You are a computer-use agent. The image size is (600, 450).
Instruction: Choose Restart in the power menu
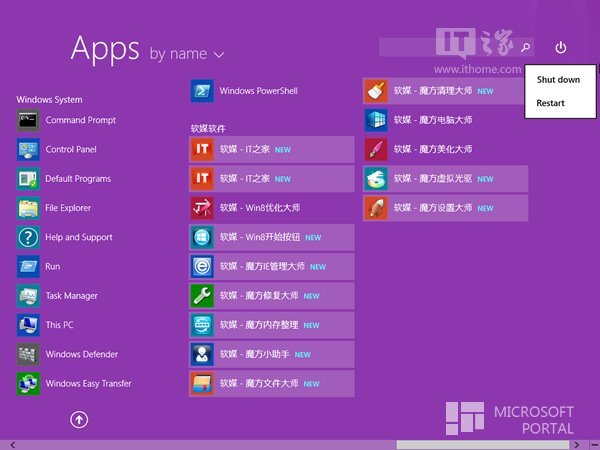(x=550, y=103)
